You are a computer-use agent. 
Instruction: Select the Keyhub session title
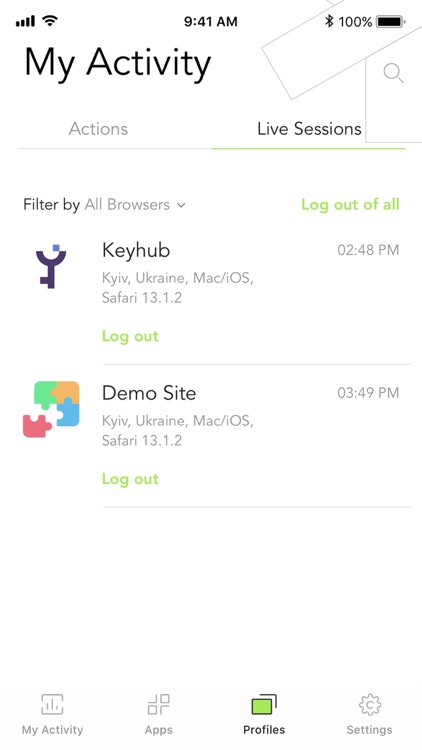(x=136, y=251)
